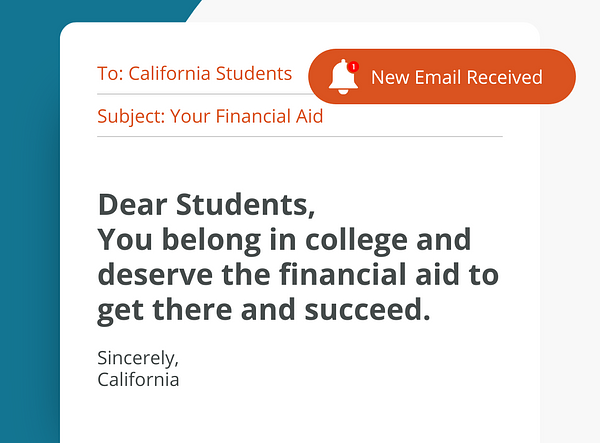600x443 pixels.
Task: Click the word aid in the bold message
Action: pyautogui.click(x=437, y=274)
